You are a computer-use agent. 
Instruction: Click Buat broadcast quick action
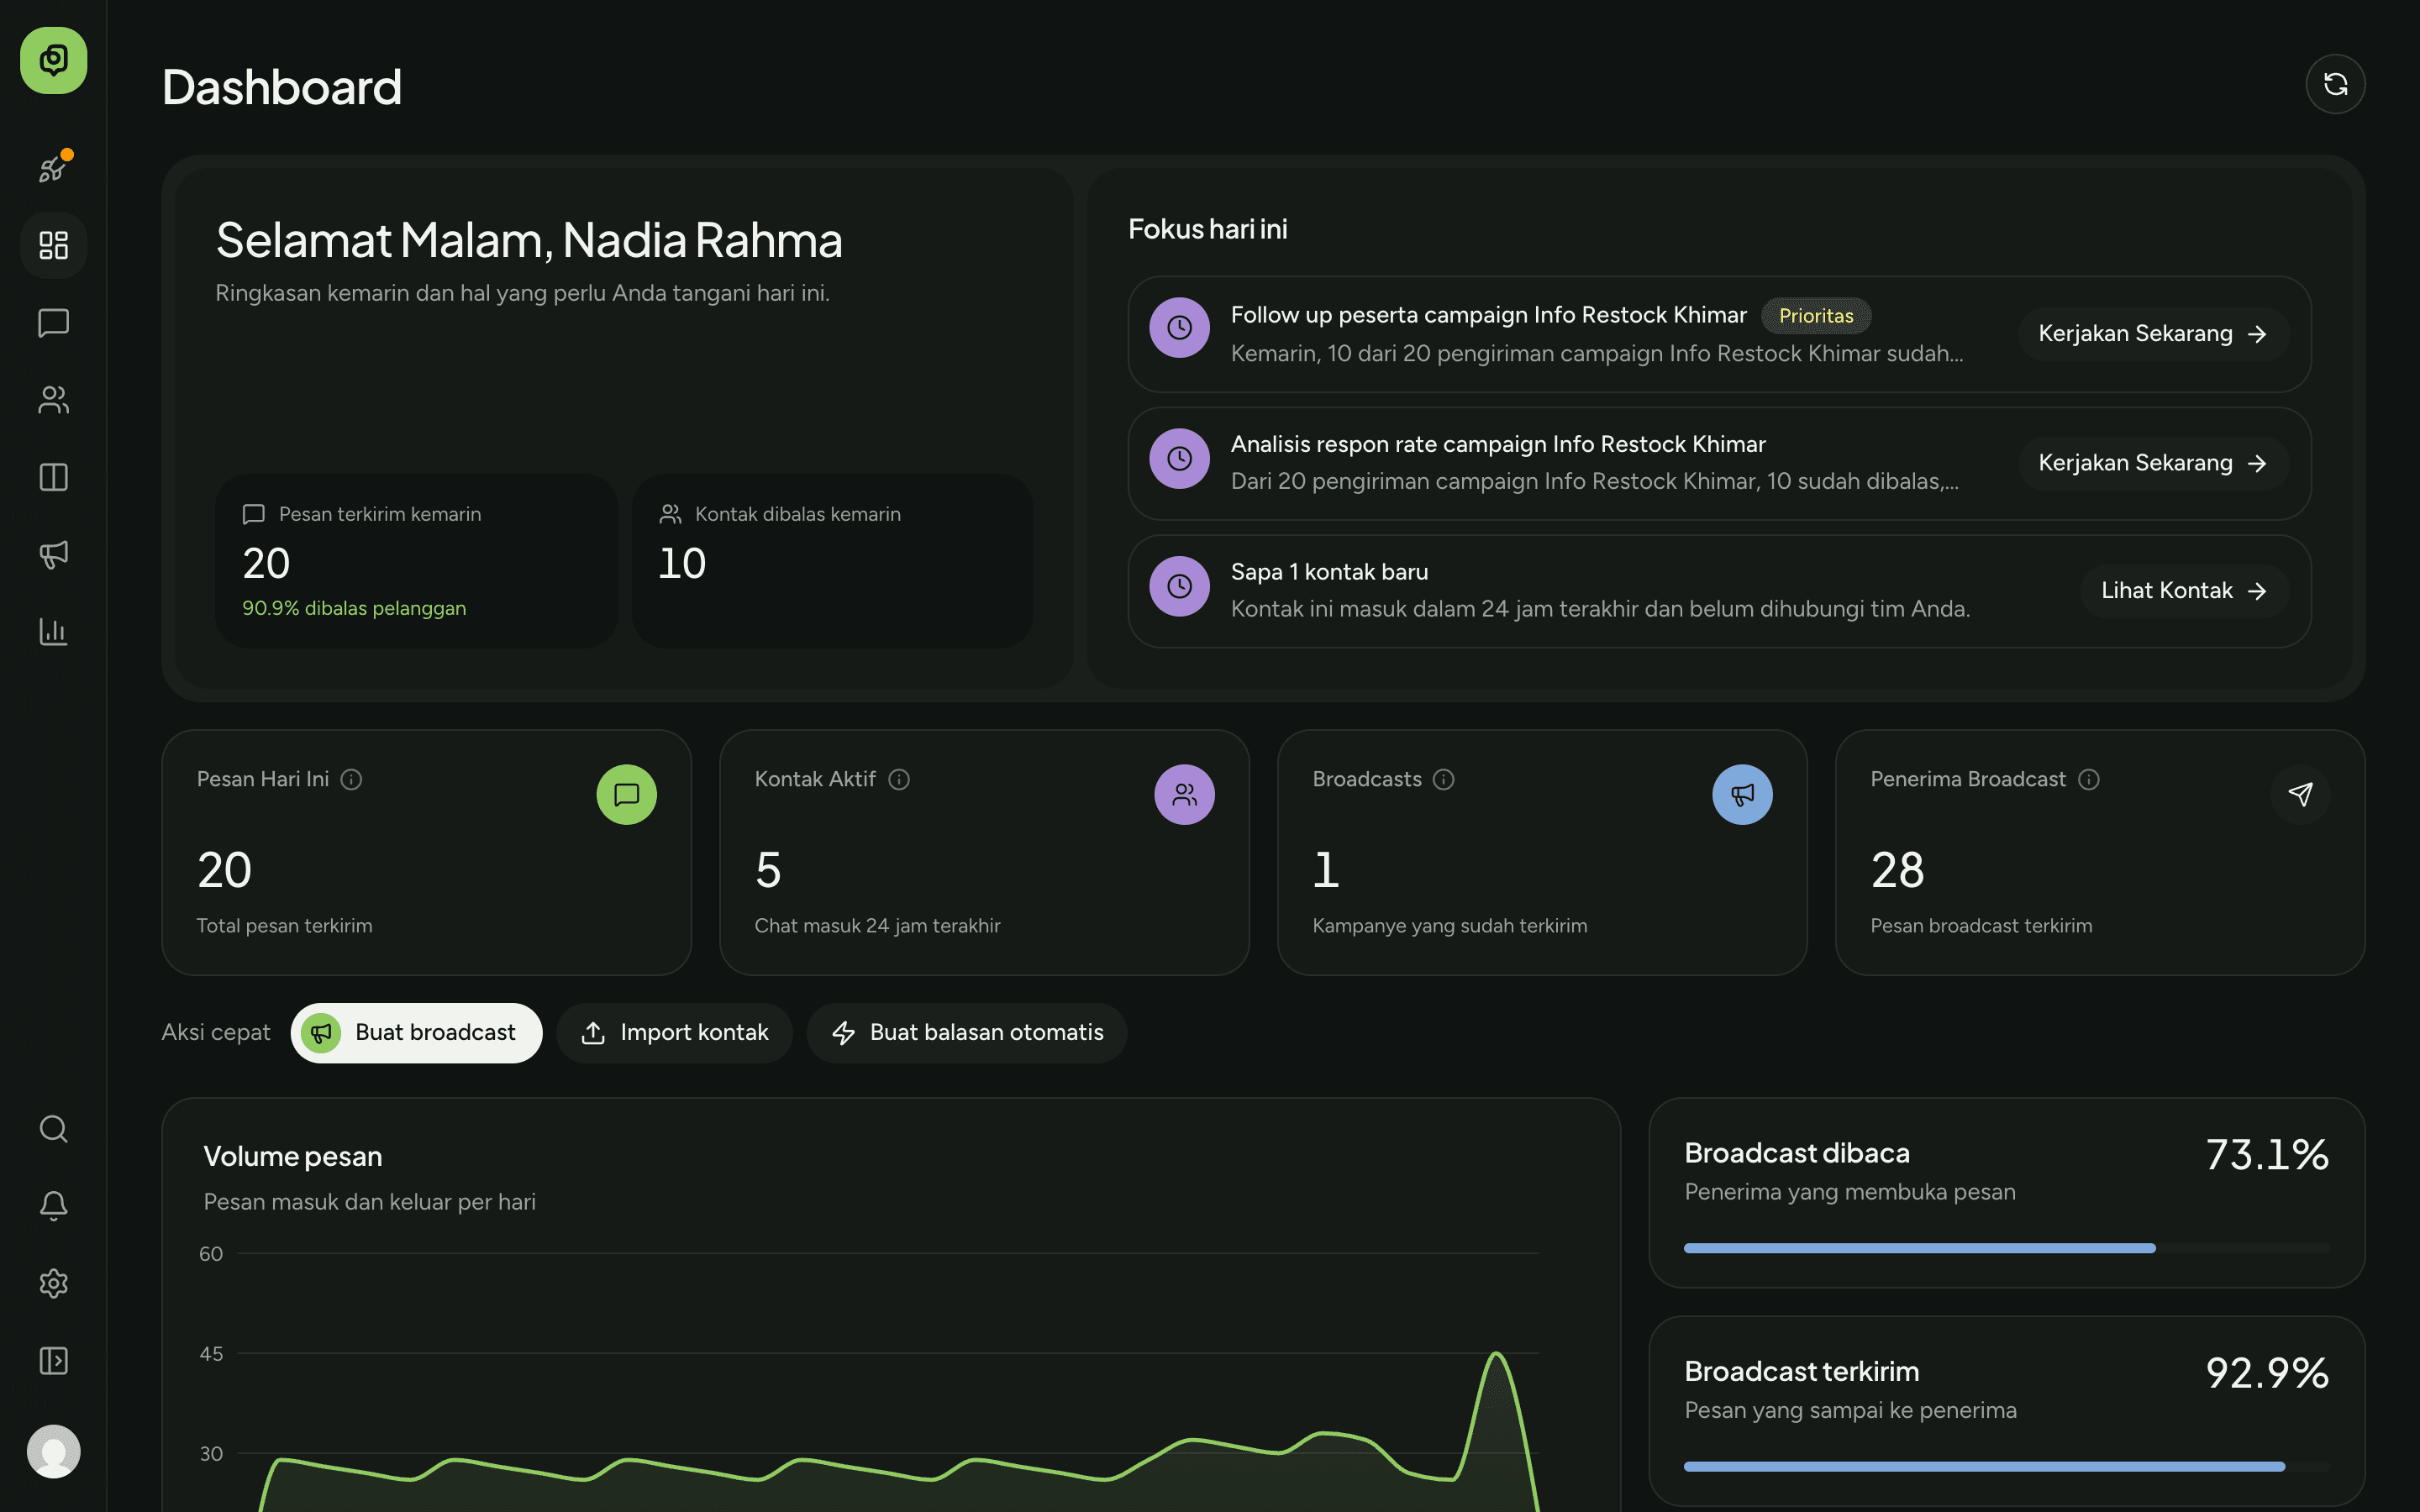click(417, 1033)
